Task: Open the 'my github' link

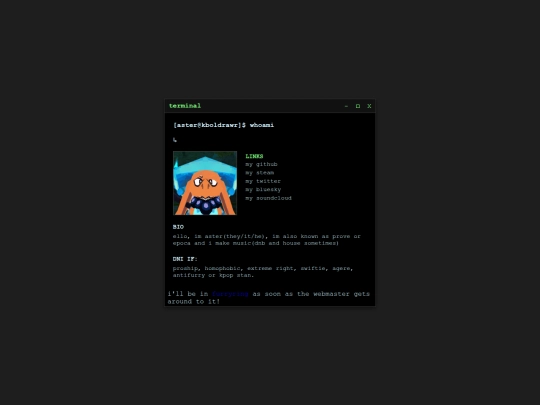Action: click(x=261, y=164)
